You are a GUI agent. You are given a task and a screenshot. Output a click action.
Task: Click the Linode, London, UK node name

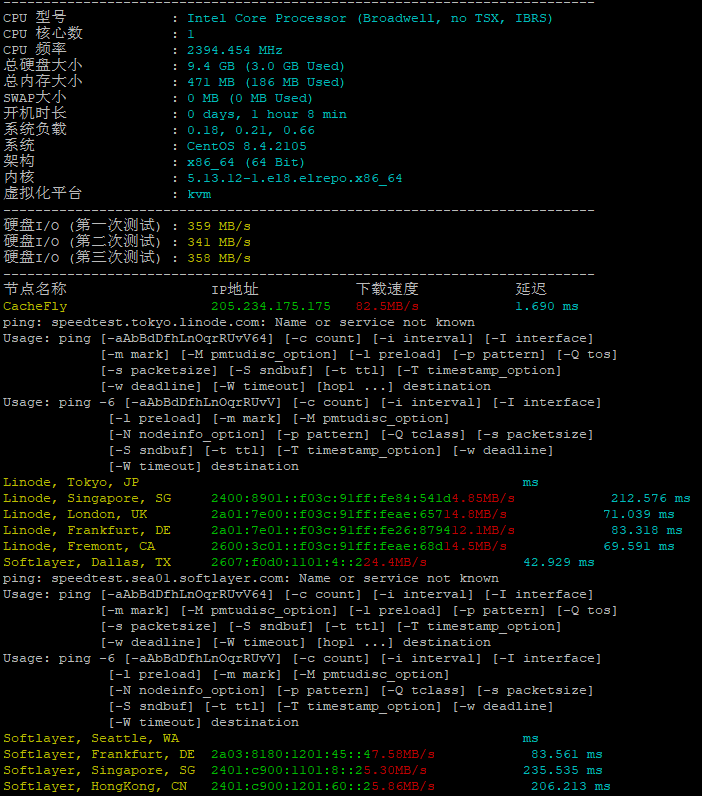coord(75,514)
